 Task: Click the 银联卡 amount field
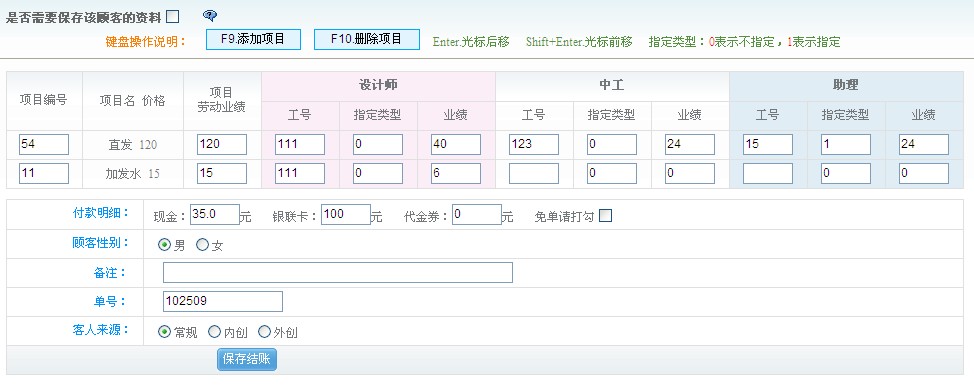pyautogui.click(x=346, y=214)
